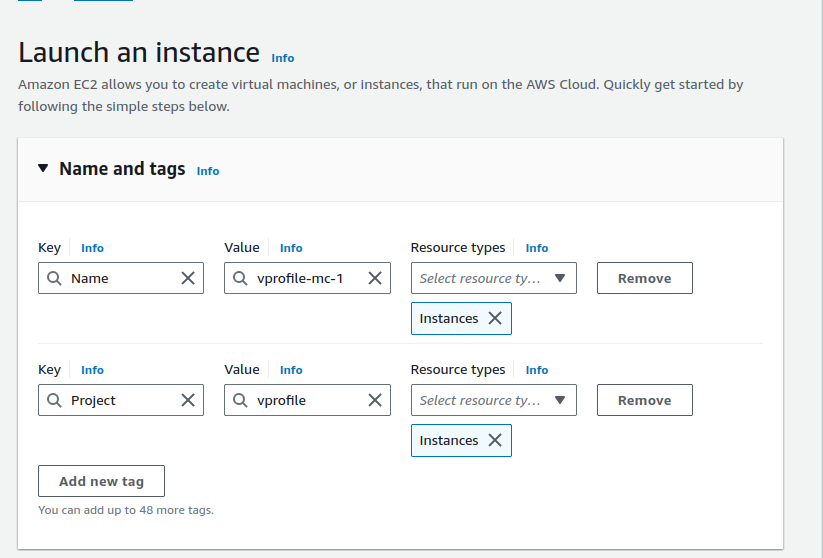Remove Instances chip from the Project tag
823x558 pixels.
pos(495,440)
